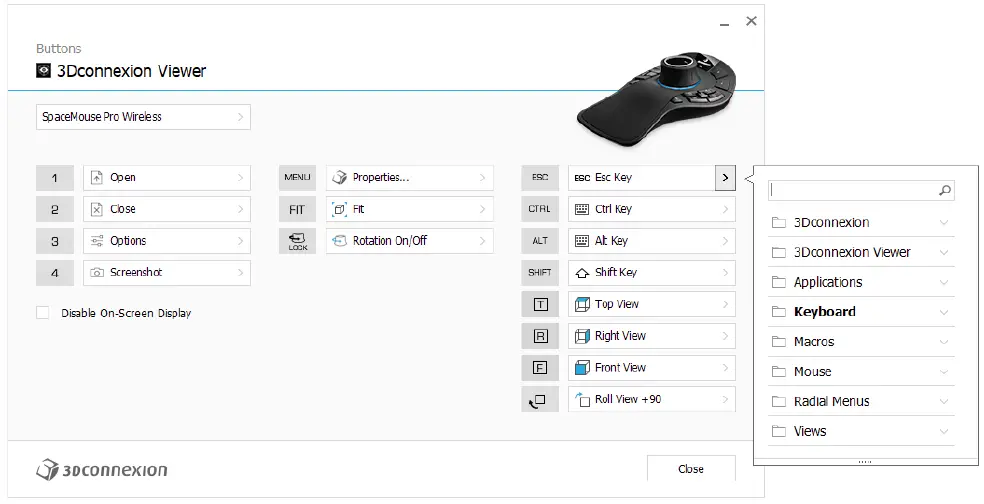Screen dimensions: 984x504
Task: Click the Rotation On/Off icon
Action: point(339,241)
